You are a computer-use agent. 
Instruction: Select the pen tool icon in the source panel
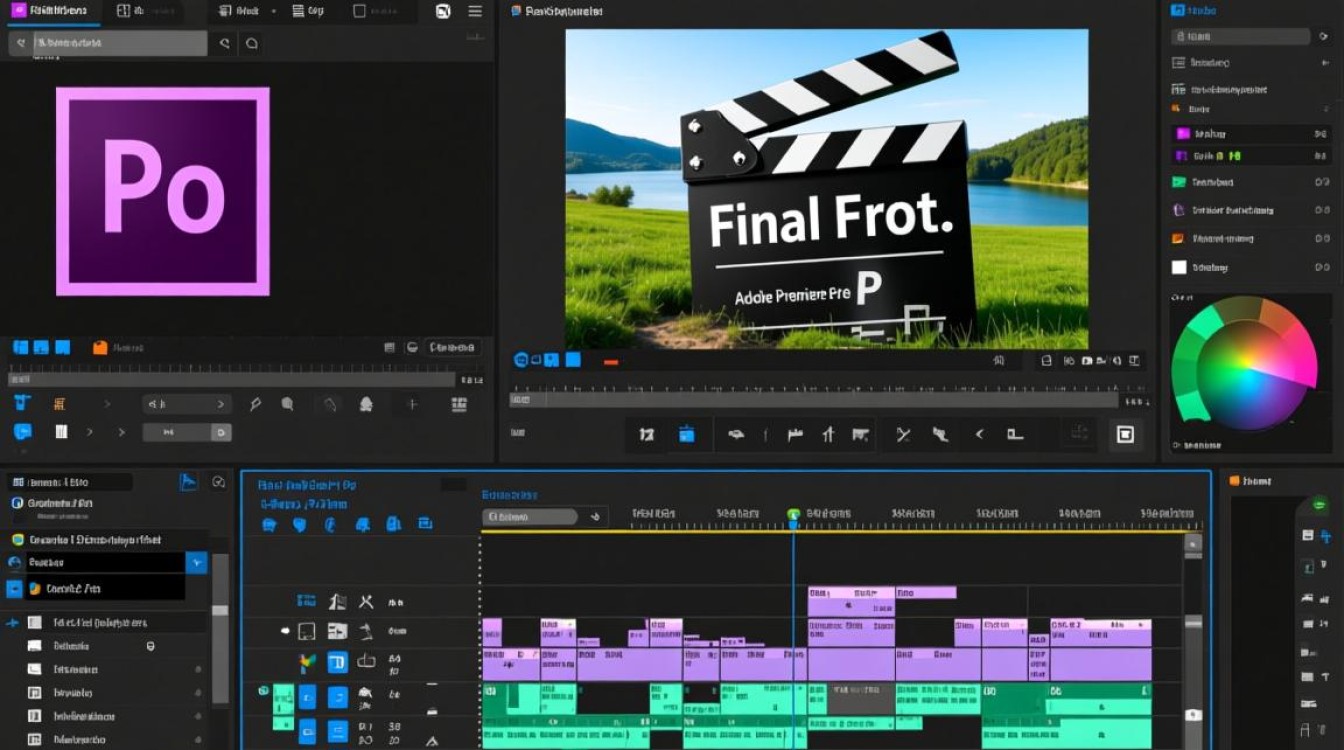pos(255,404)
